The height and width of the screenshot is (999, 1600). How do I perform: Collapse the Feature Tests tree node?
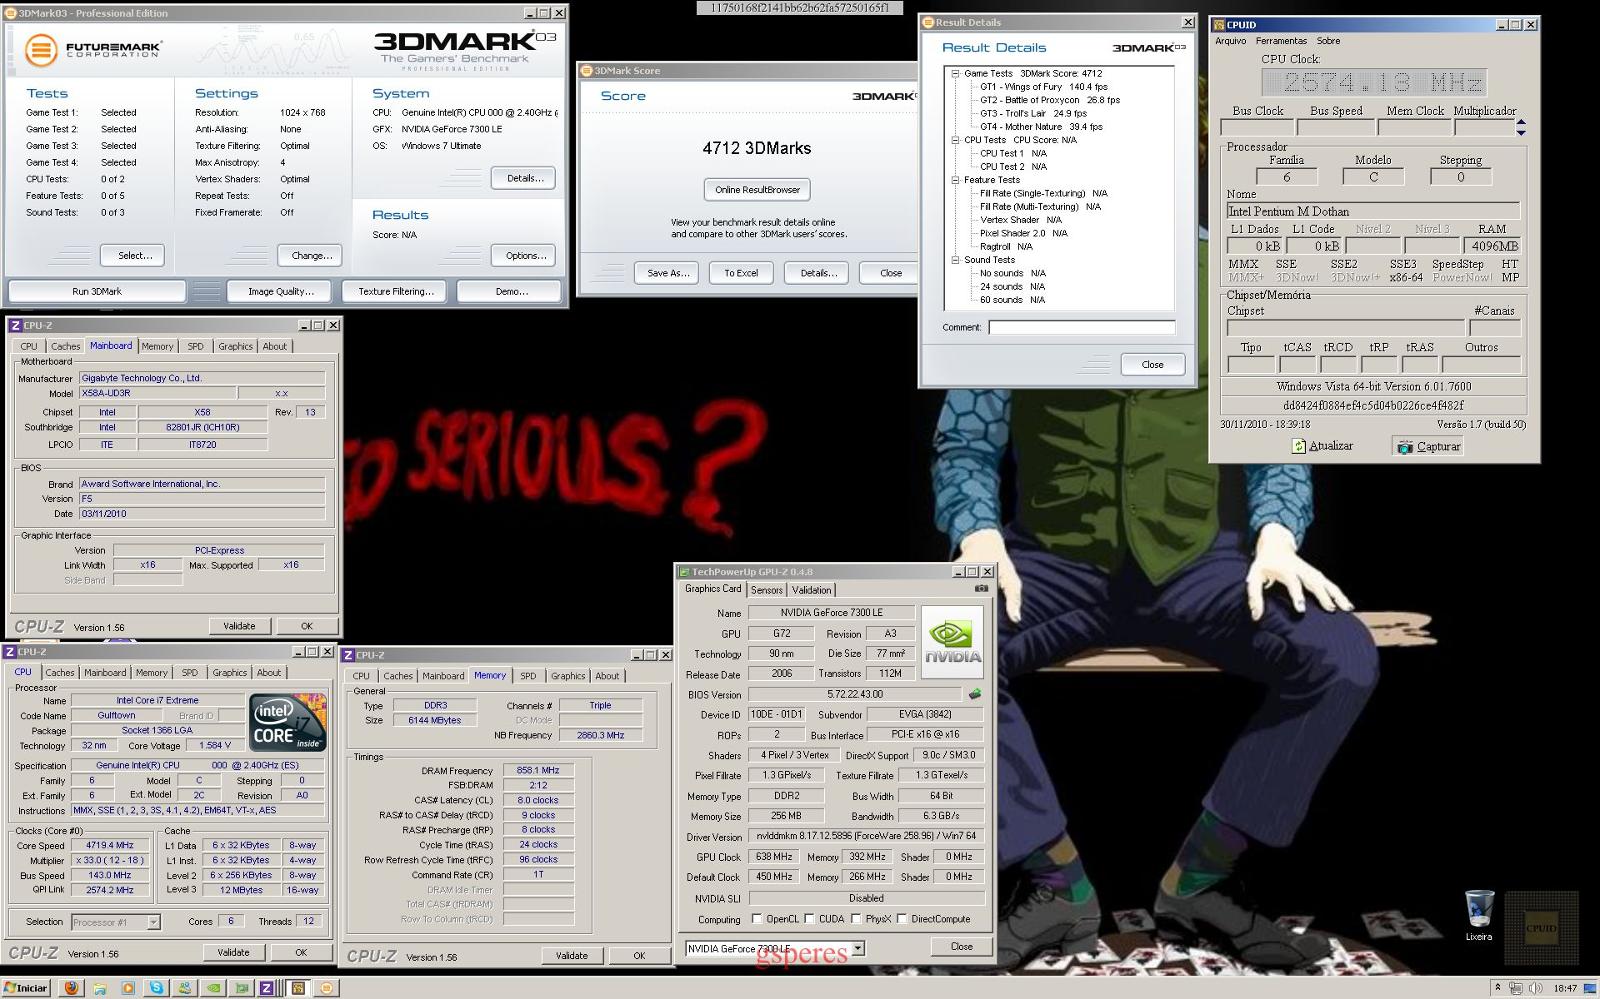coord(955,180)
